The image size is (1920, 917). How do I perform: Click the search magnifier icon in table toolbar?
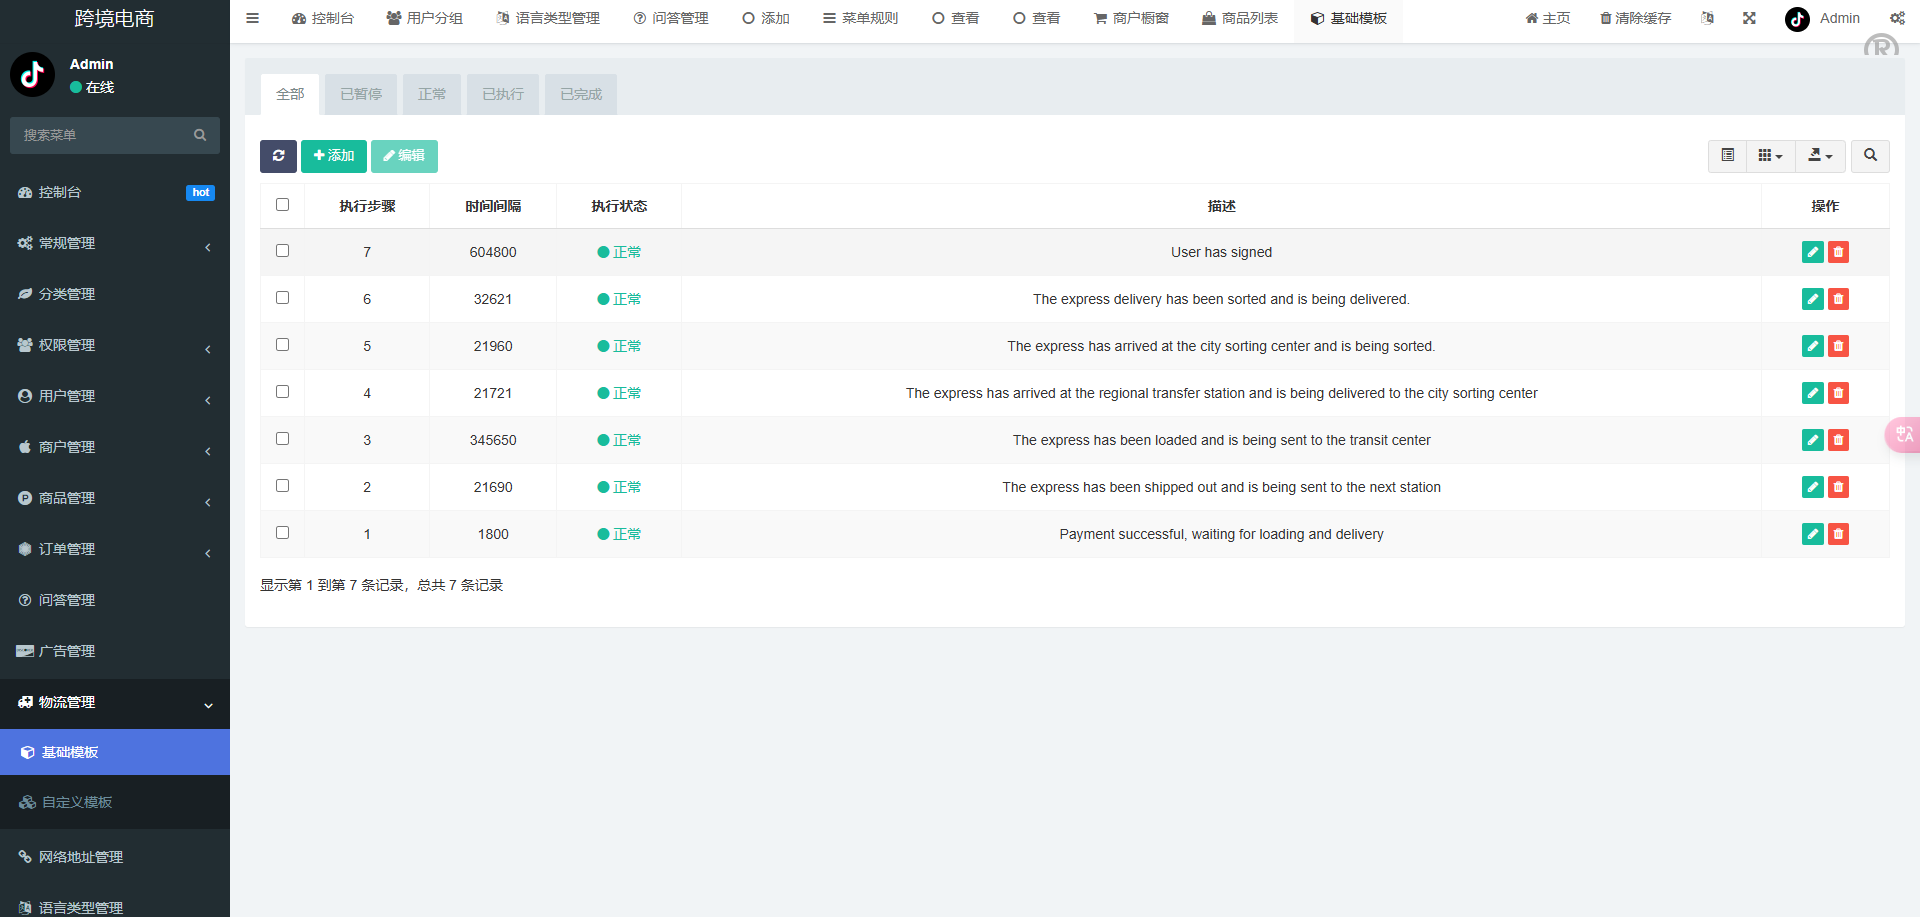(1870, 156)
